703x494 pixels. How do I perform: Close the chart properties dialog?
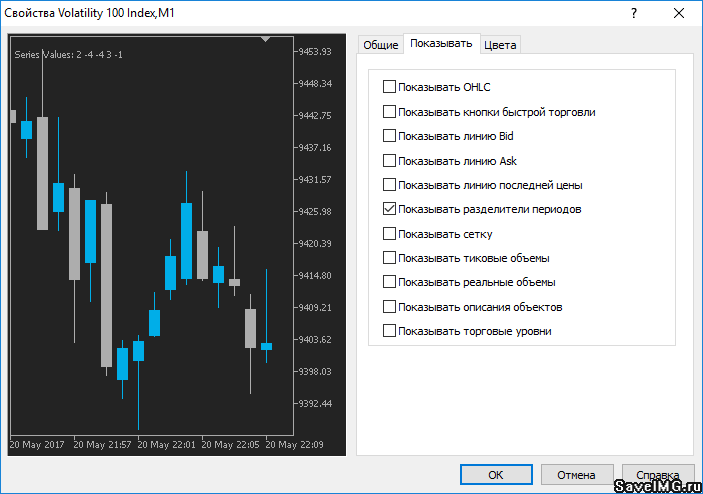coord(680,12)
